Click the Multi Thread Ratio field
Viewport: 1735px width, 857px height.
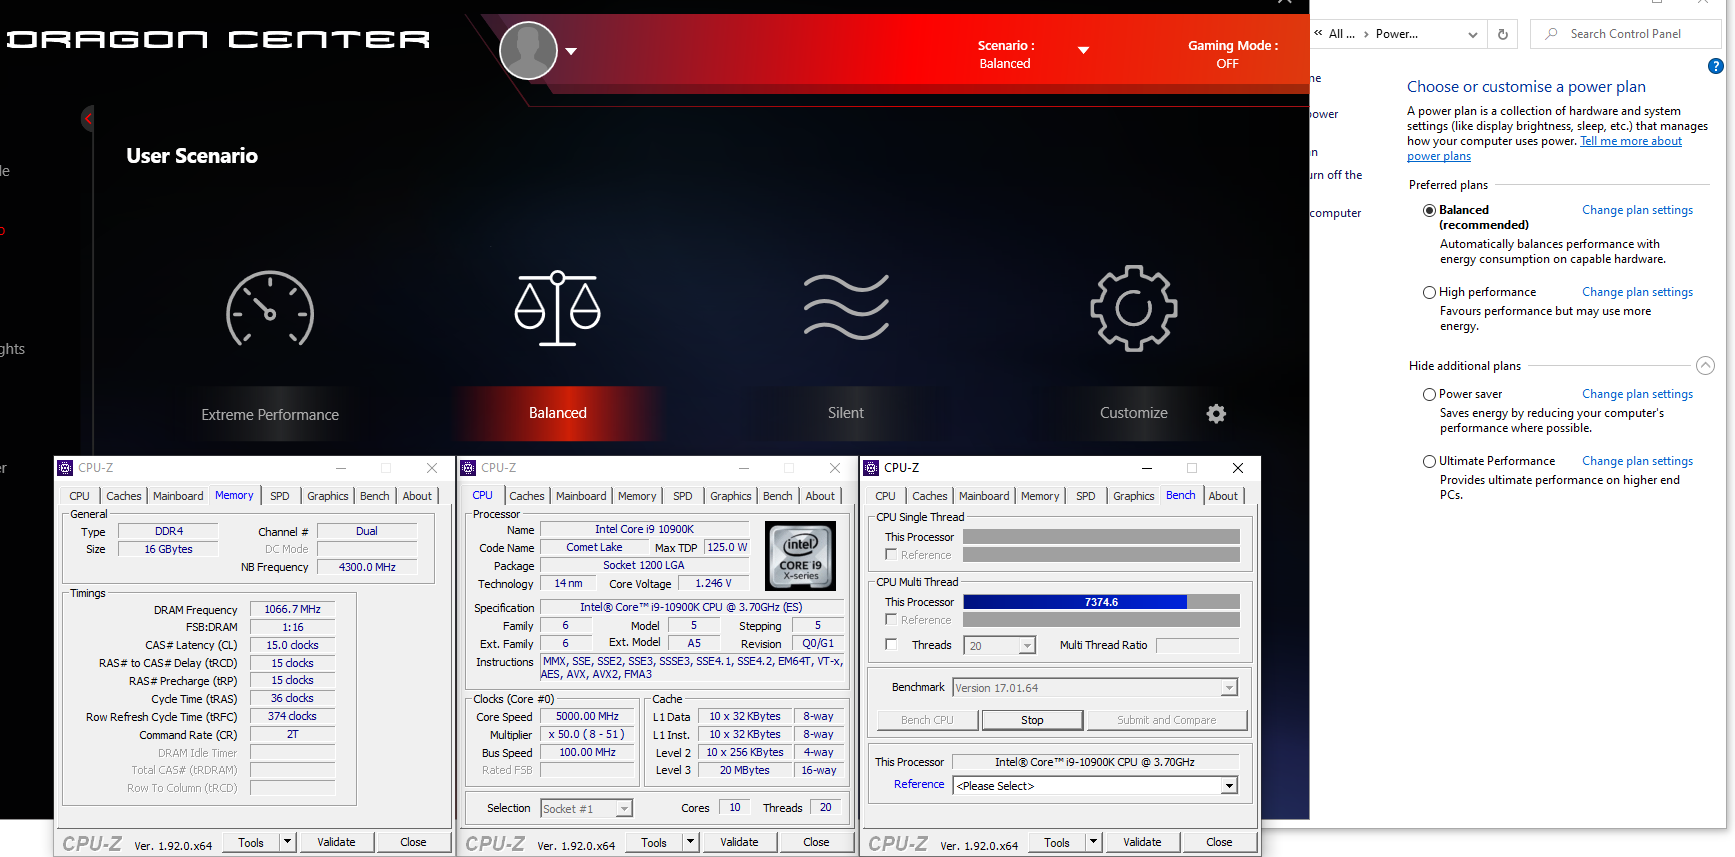[x=1197, y=646]
